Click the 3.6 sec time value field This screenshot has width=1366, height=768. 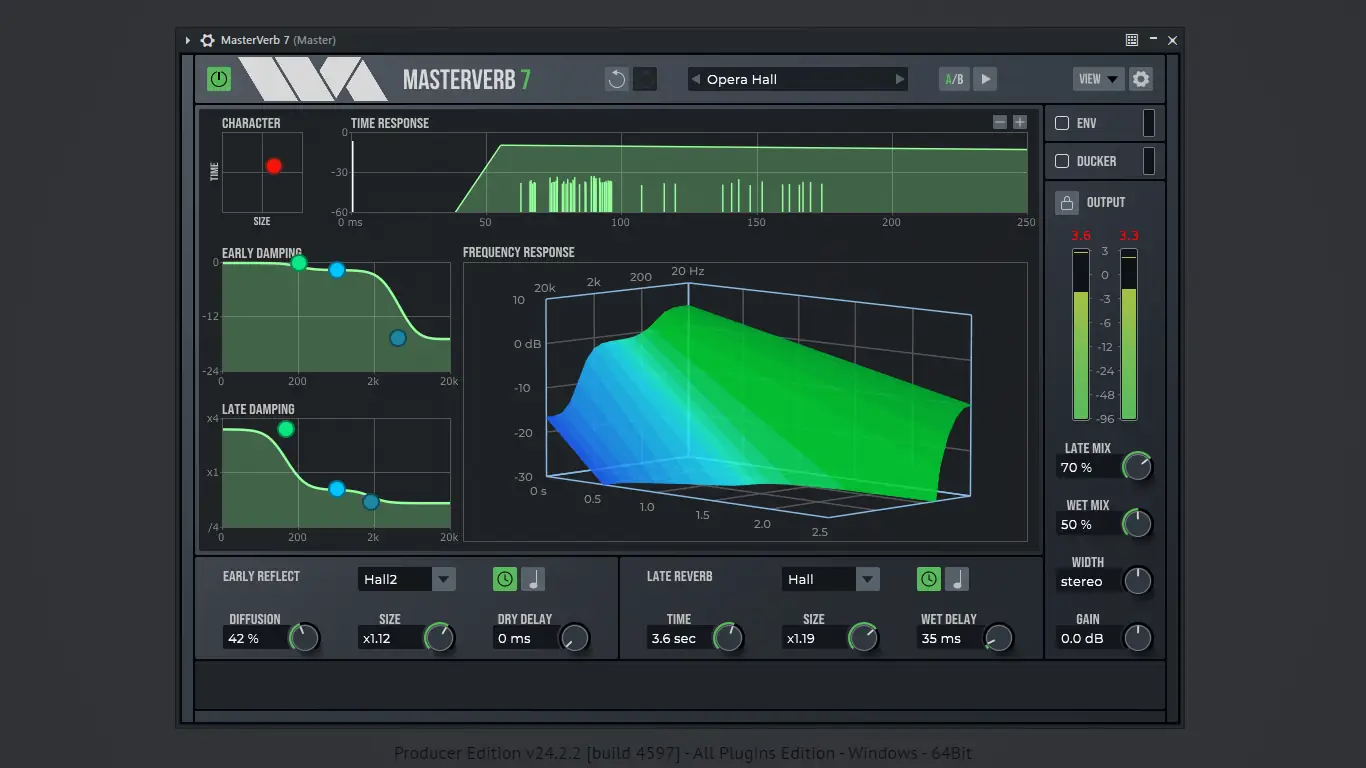679,638
